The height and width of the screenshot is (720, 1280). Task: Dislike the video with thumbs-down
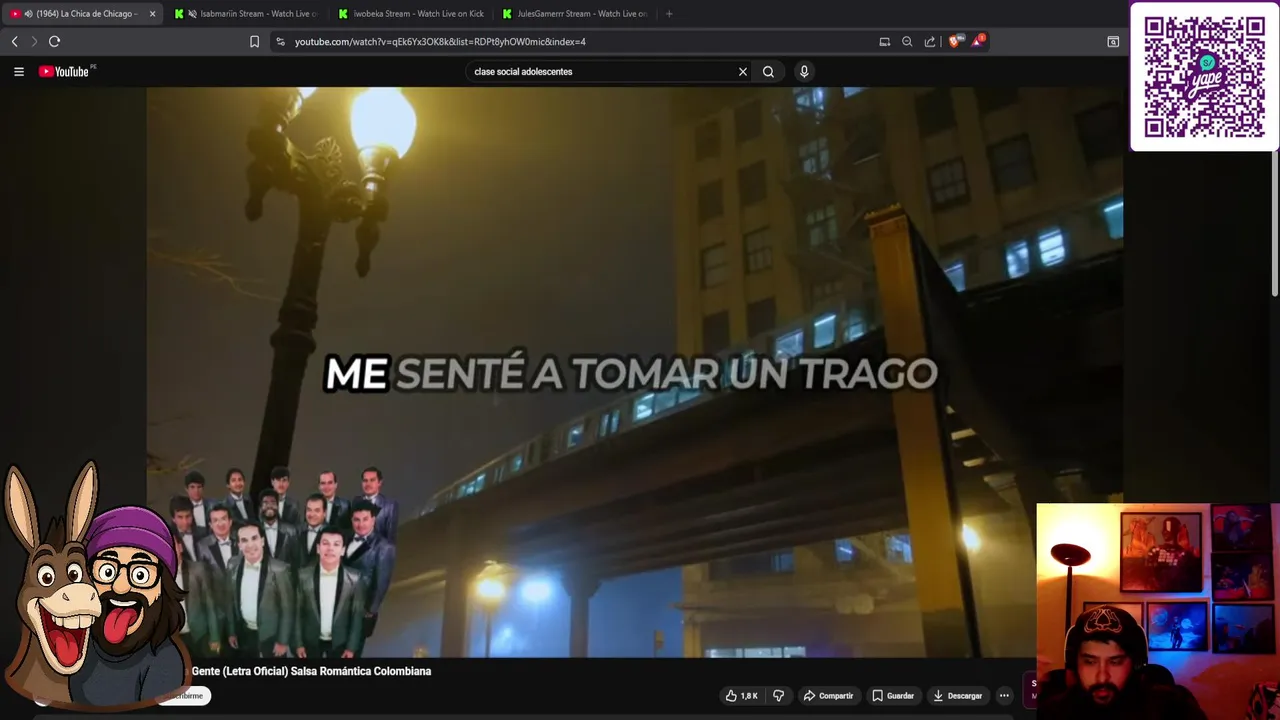[x=778, y=695]
